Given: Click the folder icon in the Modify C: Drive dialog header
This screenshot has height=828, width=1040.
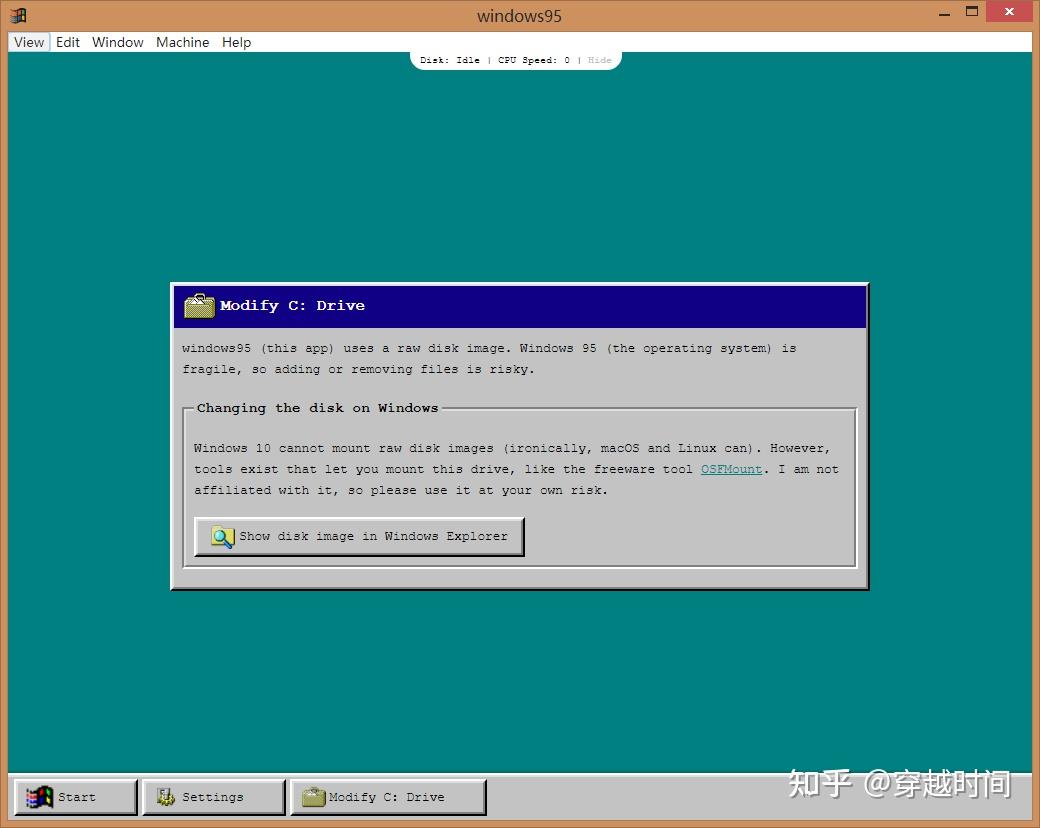Looking at the screenshot, I should (198, 305).
